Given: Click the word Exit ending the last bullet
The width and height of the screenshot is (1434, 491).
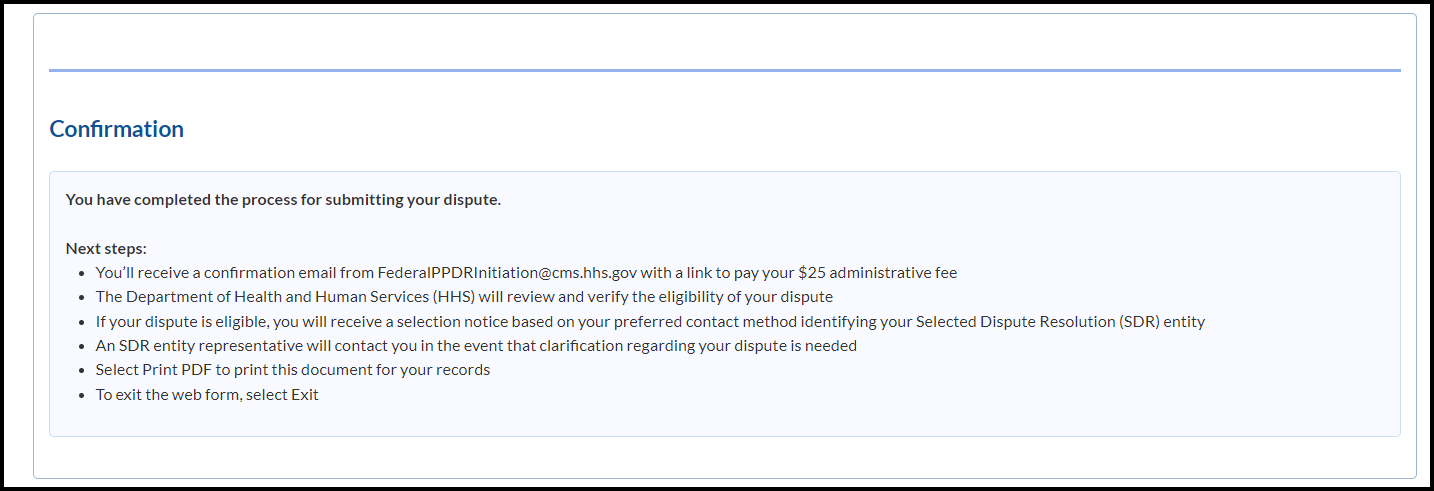Looking at the screenshot, I should click(x=304, y=395).
